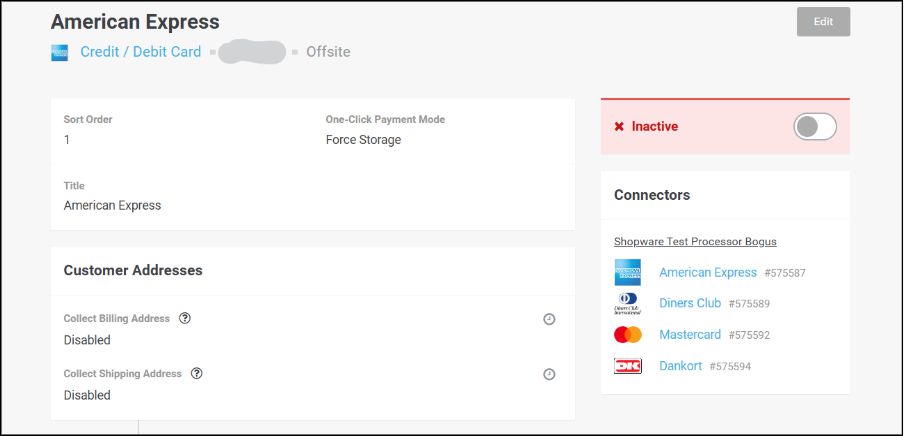Open the American Express connector link
The width and height of the screenshot is (904, 436).
point(708,272)
